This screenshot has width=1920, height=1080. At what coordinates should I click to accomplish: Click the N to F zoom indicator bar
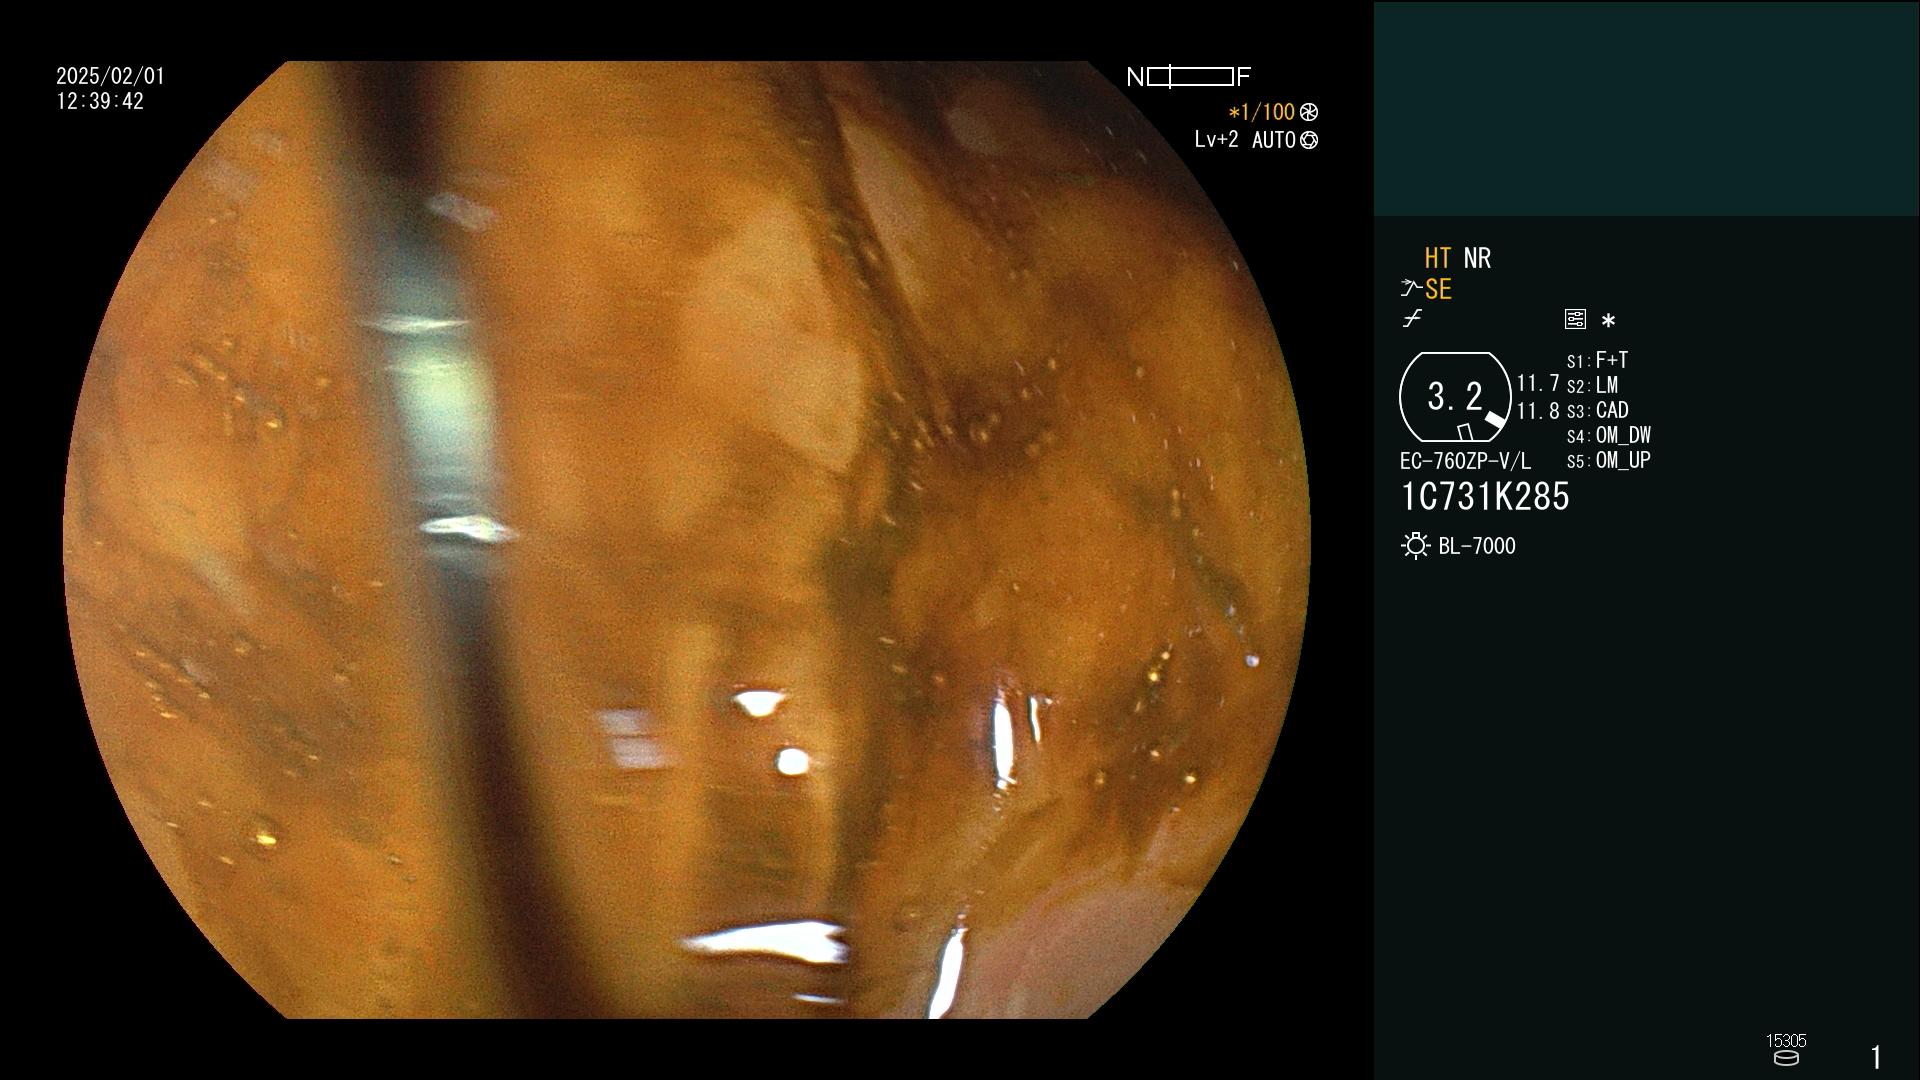(1189, 77)
